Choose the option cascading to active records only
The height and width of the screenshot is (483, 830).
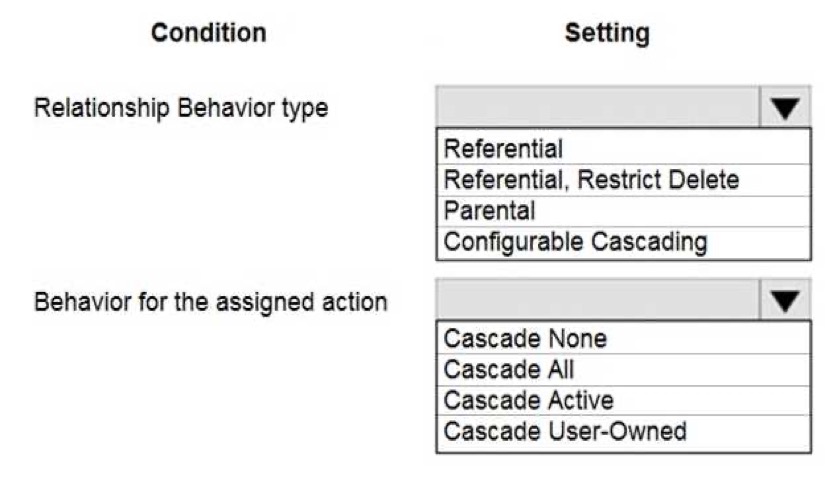[624, 400]
